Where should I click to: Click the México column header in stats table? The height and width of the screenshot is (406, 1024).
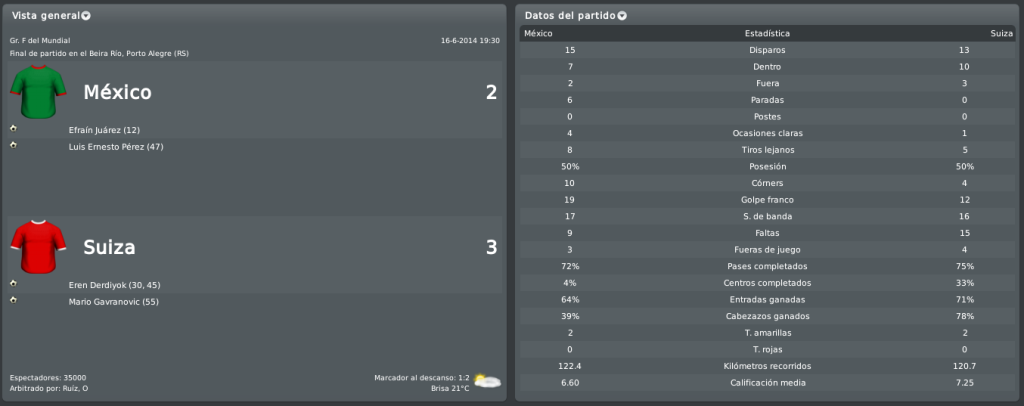(539, 33)
